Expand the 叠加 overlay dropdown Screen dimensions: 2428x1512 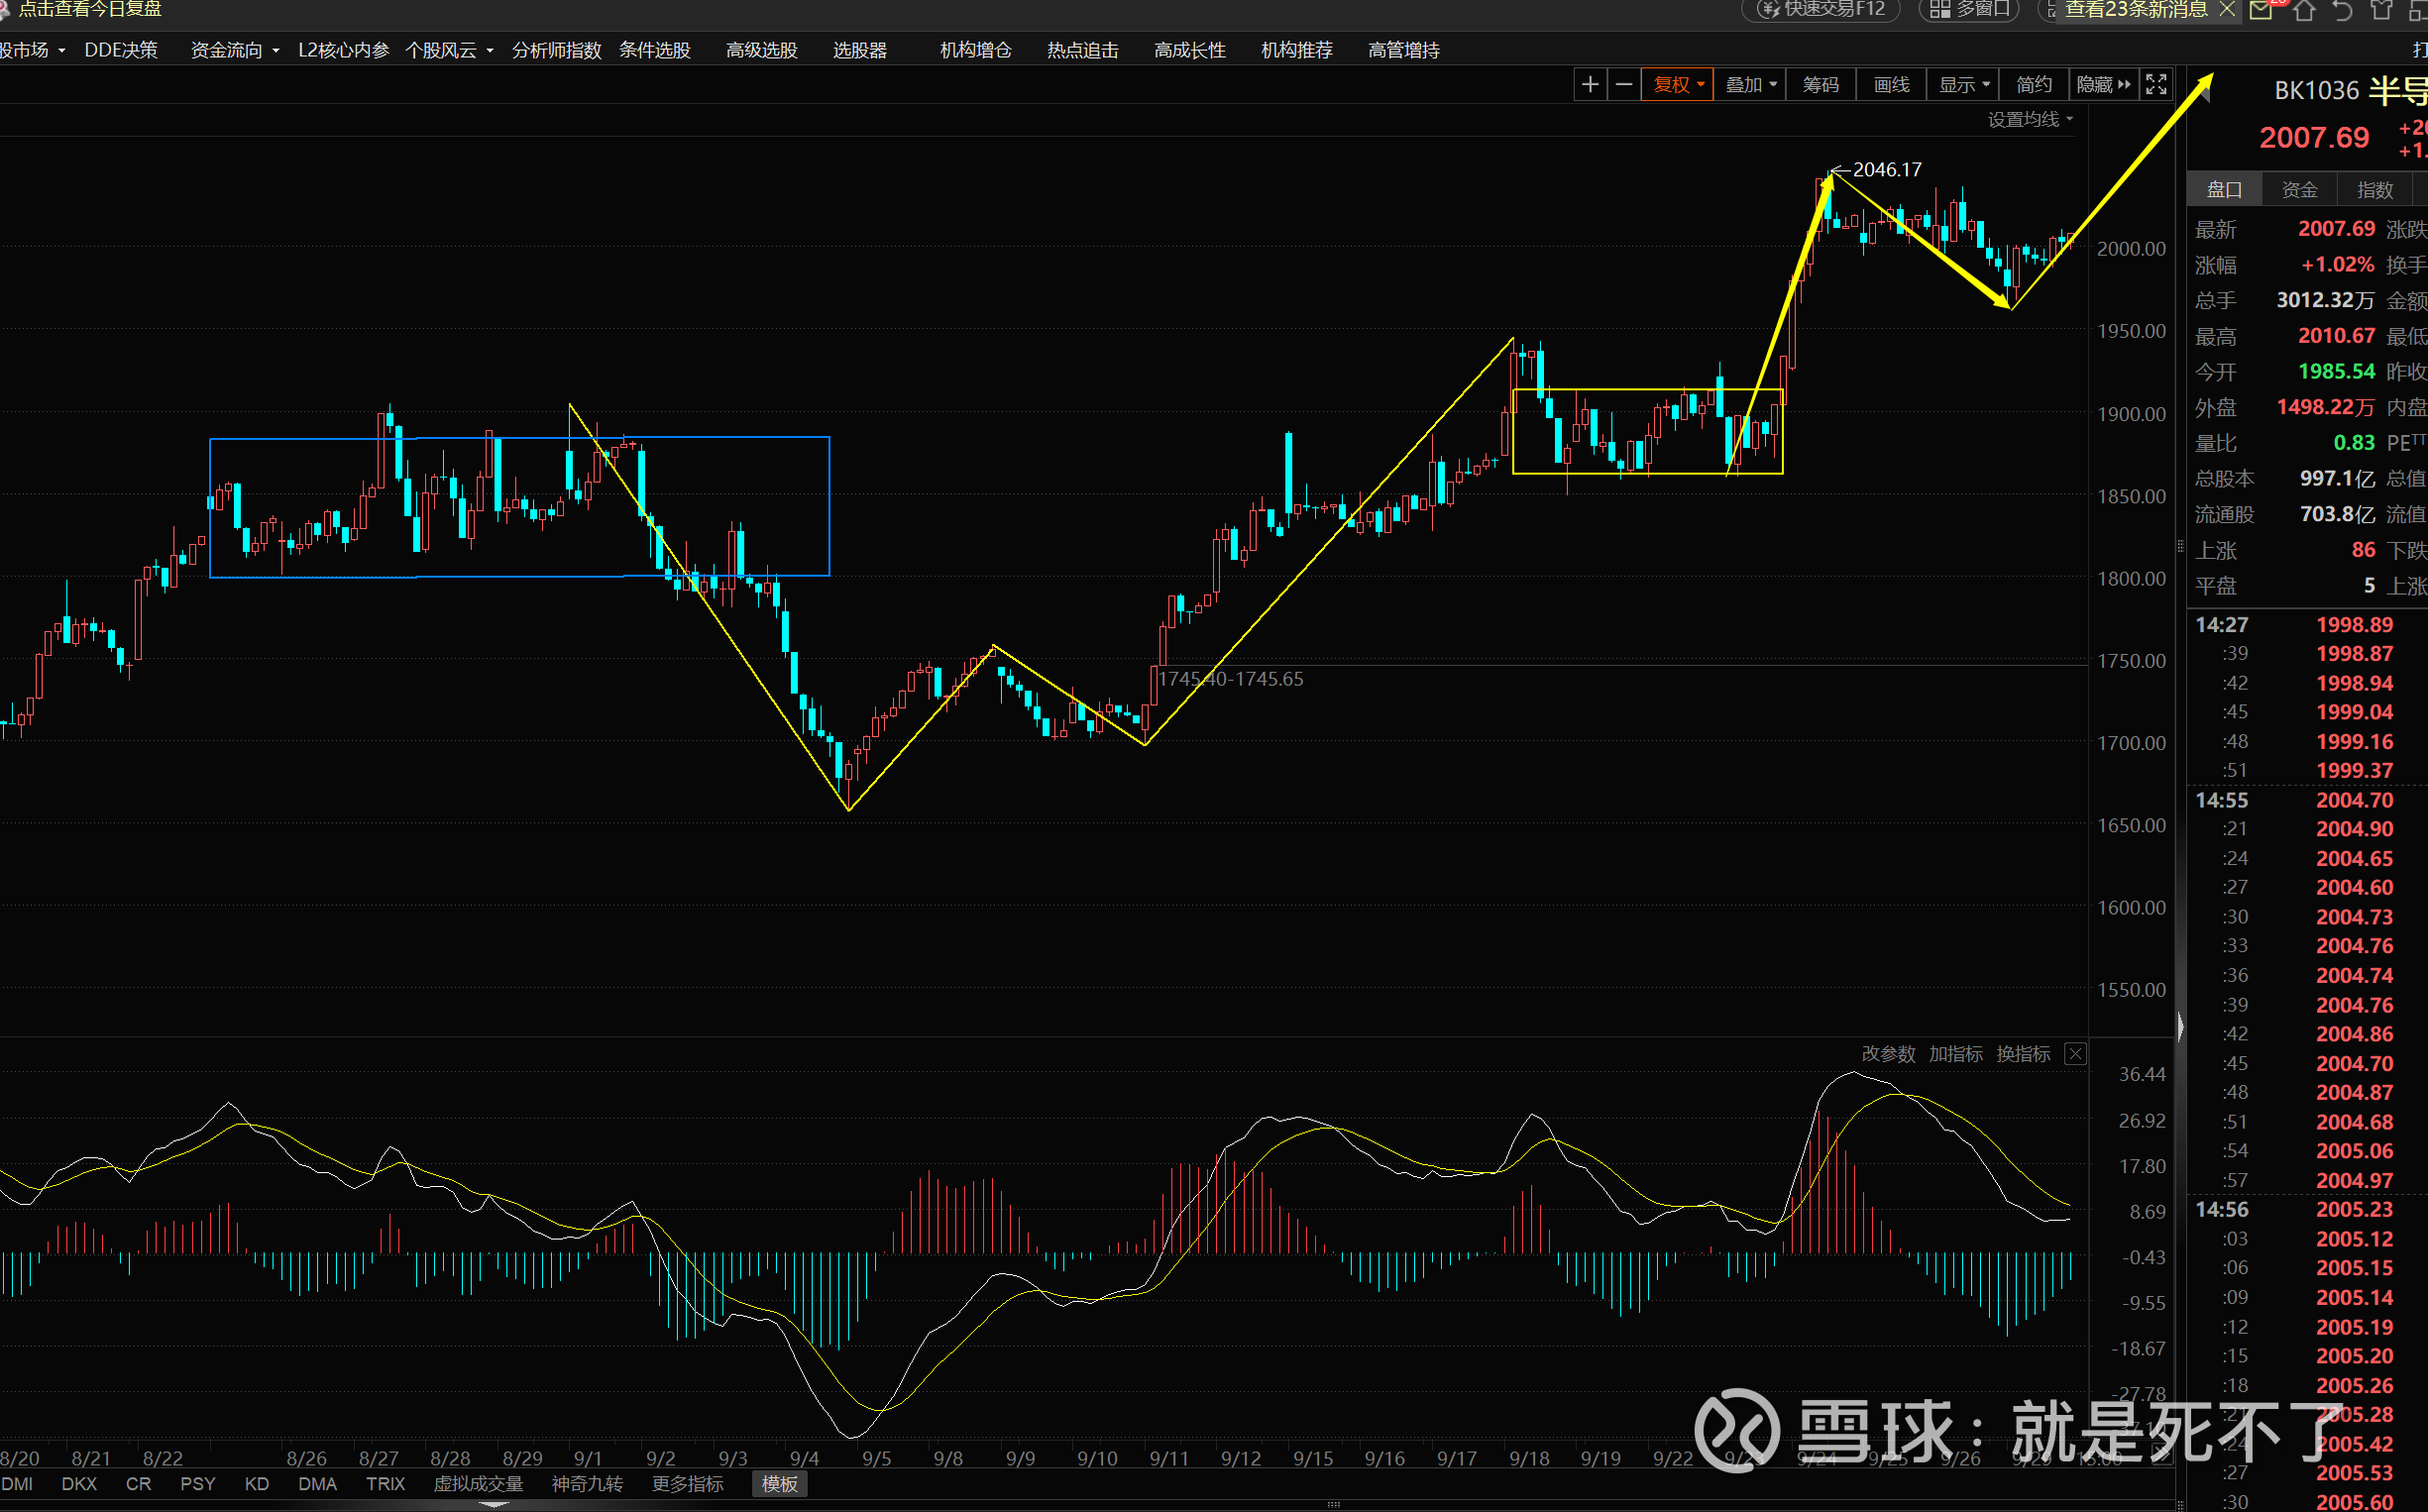(x=1751, y=85)
